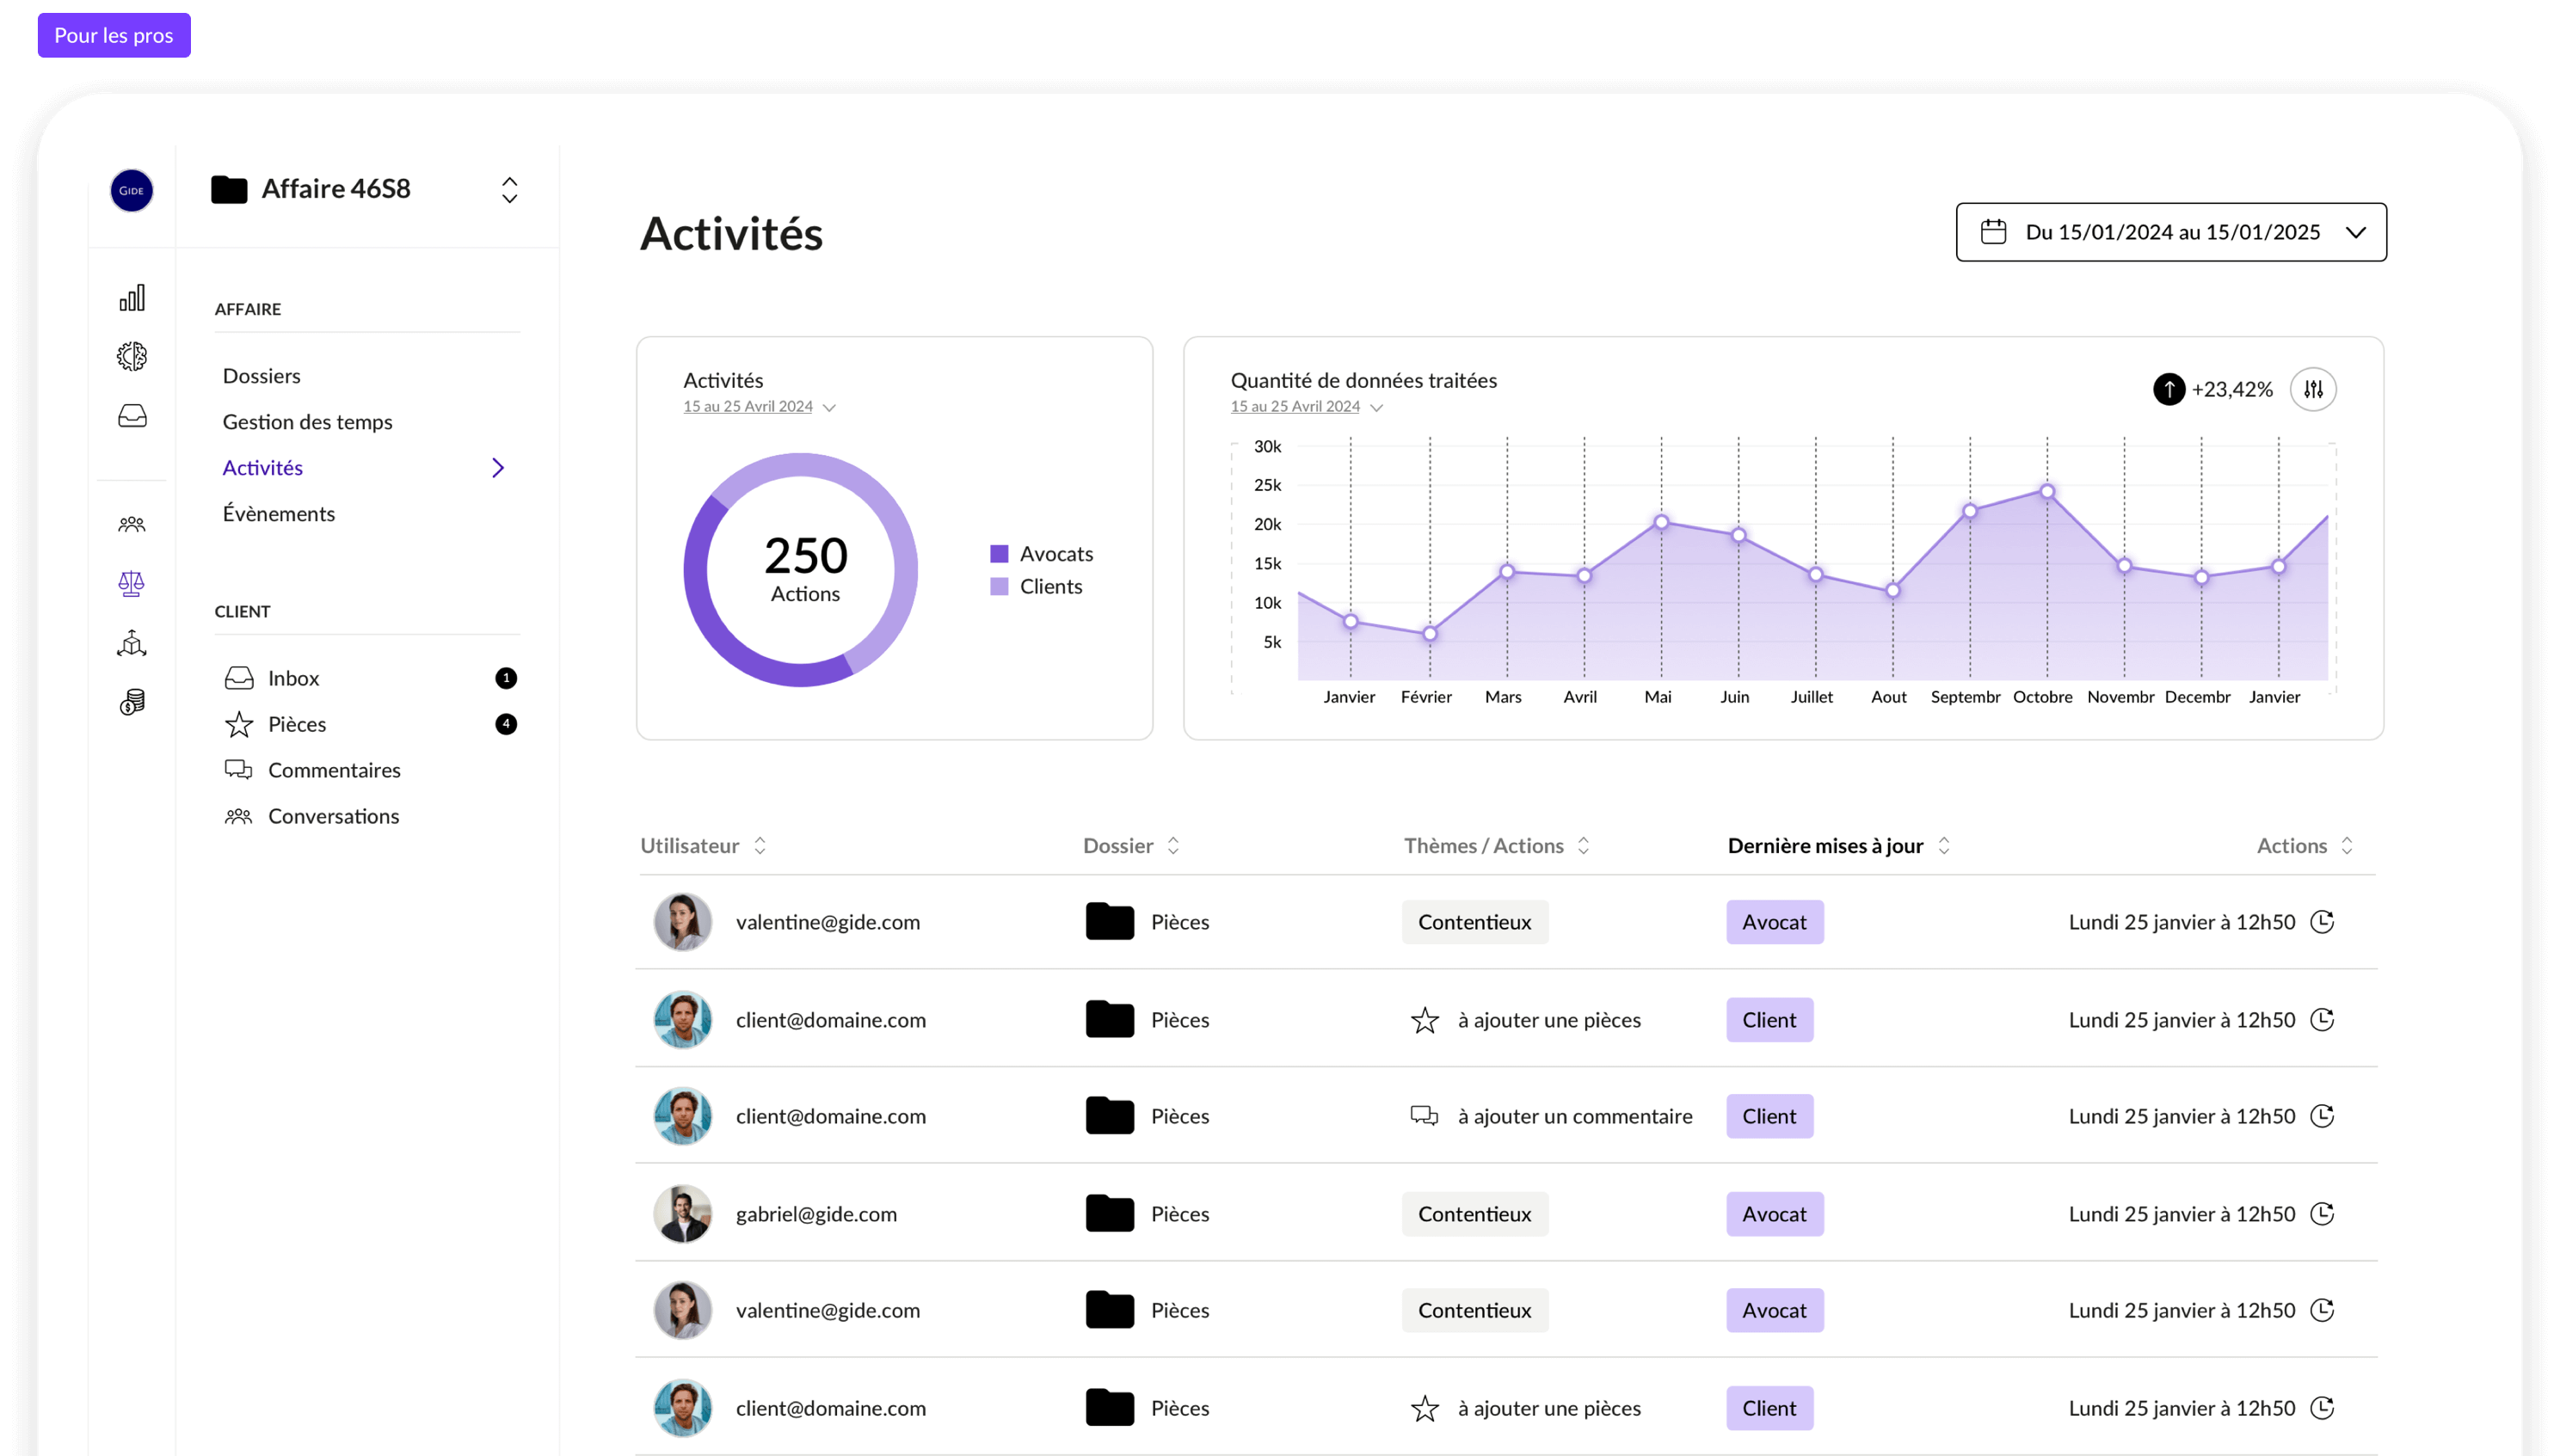Open Conversations in Client section

[x=333, y=816]
